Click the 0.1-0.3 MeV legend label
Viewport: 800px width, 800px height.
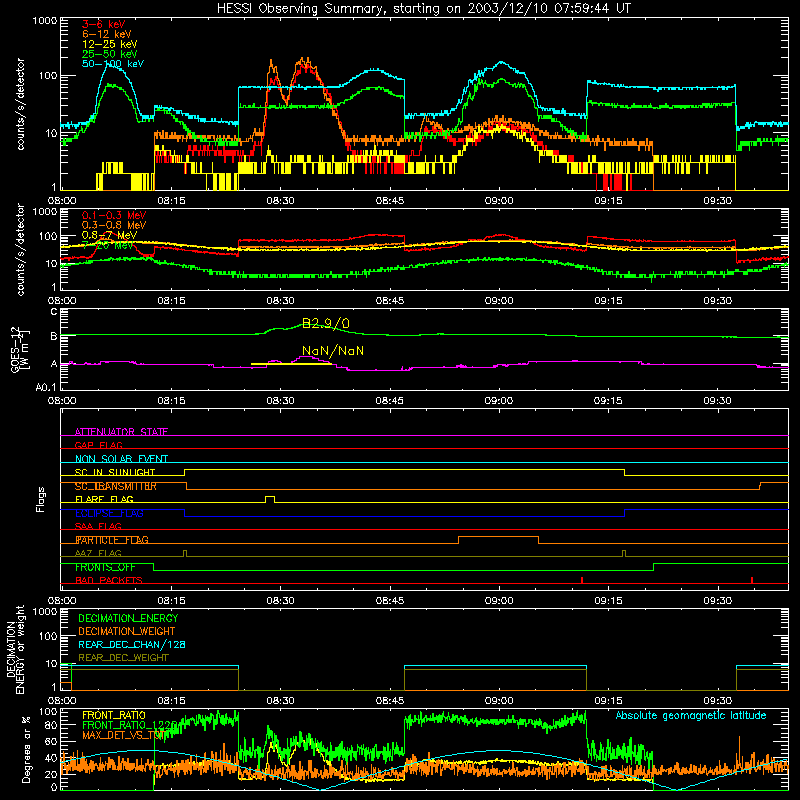pos(114,216)
